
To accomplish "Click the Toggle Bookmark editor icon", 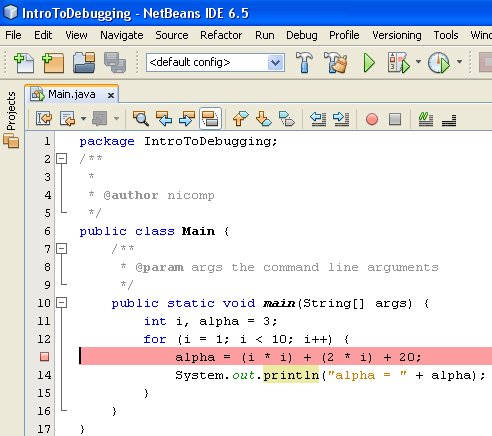I will [287, 118].
